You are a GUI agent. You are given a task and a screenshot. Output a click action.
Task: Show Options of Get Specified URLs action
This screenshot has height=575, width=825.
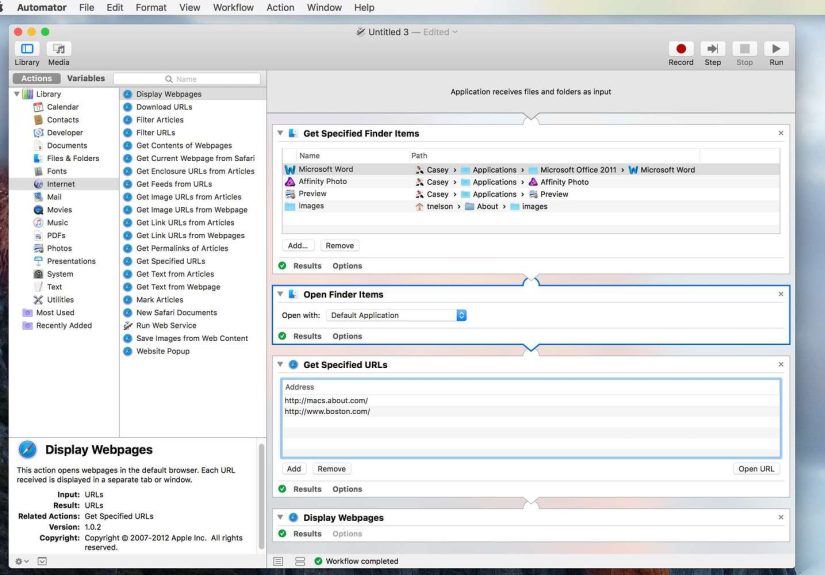pos(347,489)
